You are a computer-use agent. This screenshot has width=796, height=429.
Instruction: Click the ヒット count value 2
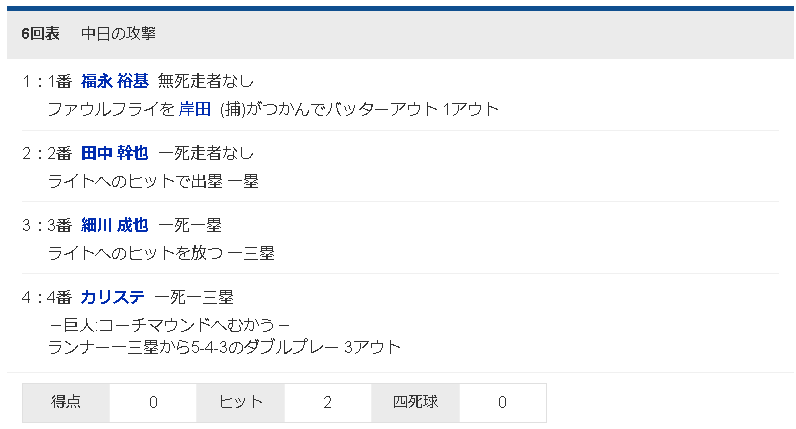coord(327,402)
